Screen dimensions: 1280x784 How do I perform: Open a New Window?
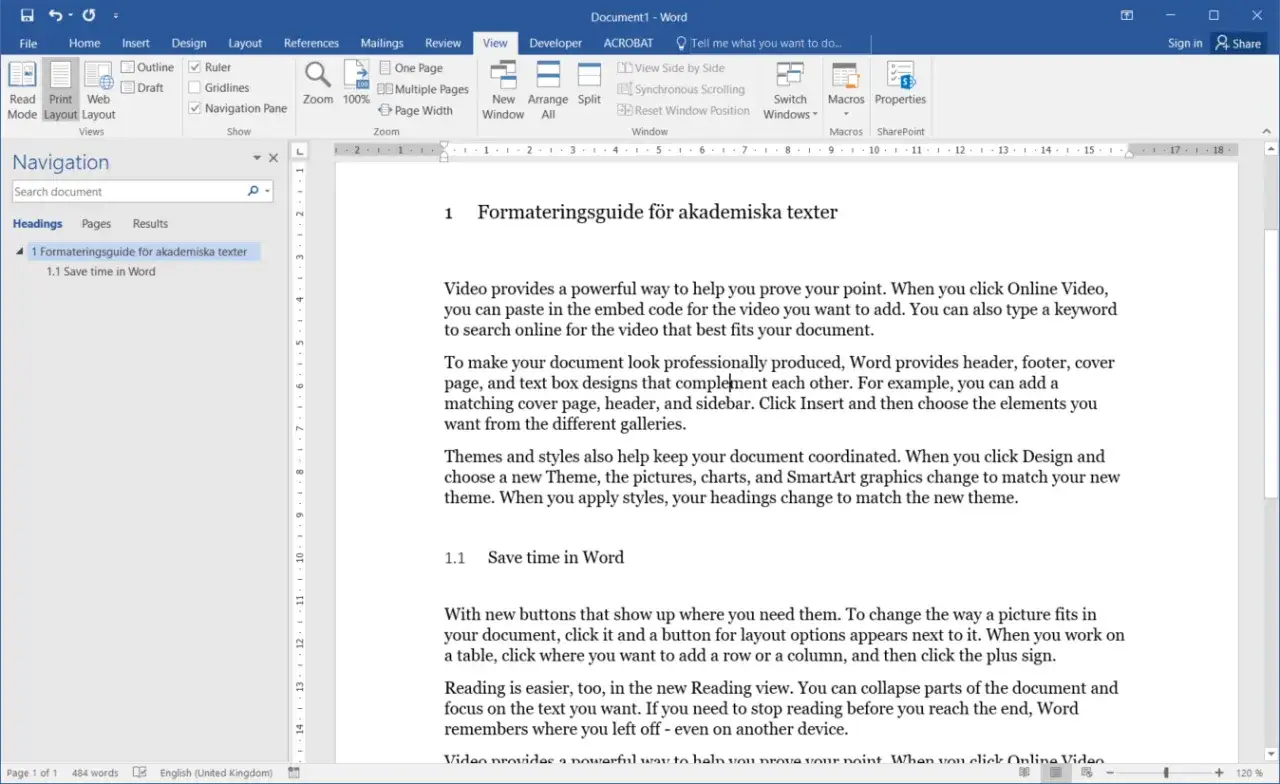click(503, 90)
